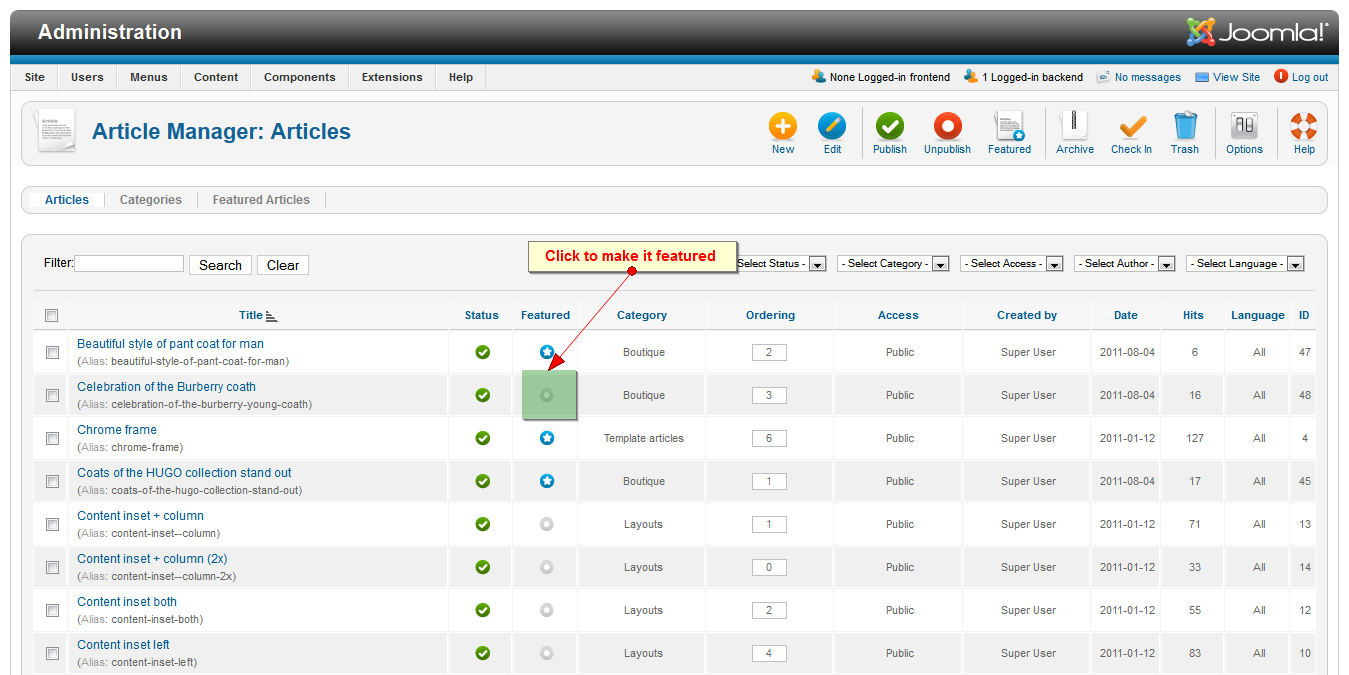Open the Content menu

[x=216, y=77]
